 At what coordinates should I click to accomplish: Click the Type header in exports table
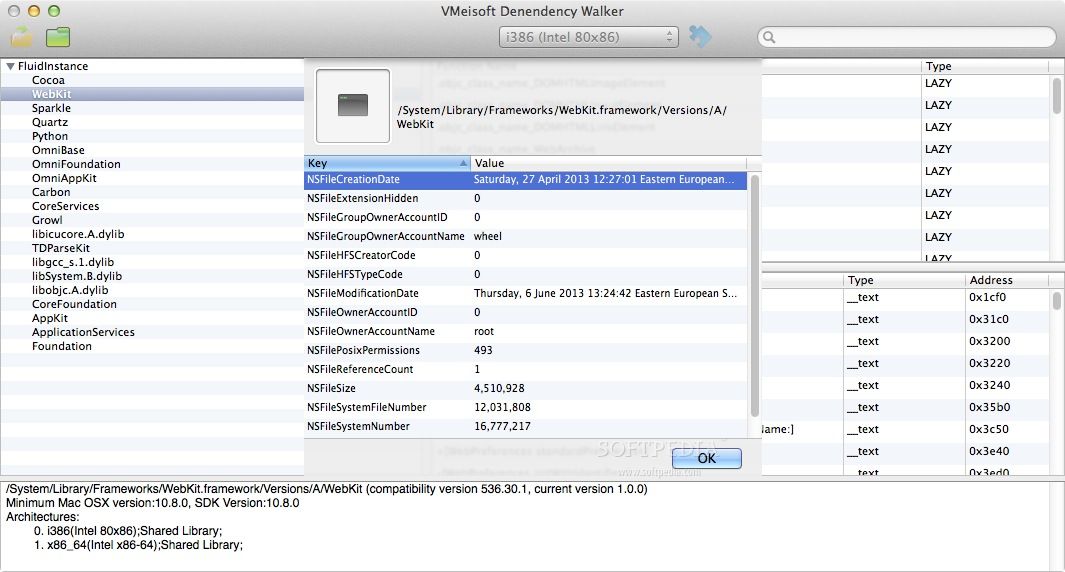tap(904, 280)
